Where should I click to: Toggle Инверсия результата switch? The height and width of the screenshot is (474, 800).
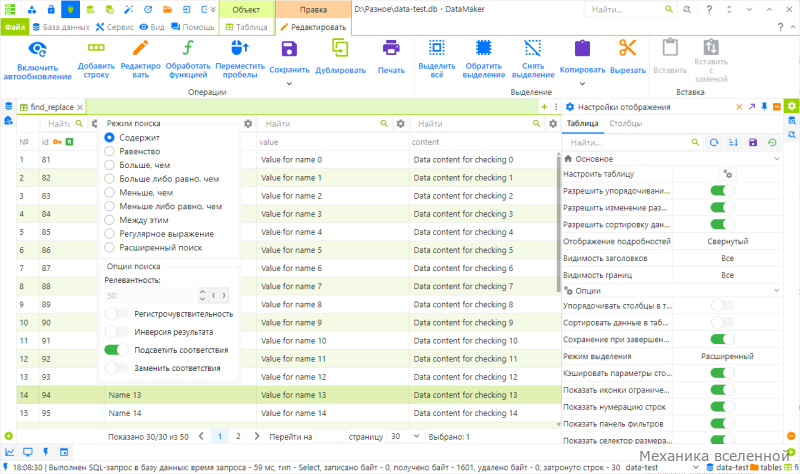116,332
